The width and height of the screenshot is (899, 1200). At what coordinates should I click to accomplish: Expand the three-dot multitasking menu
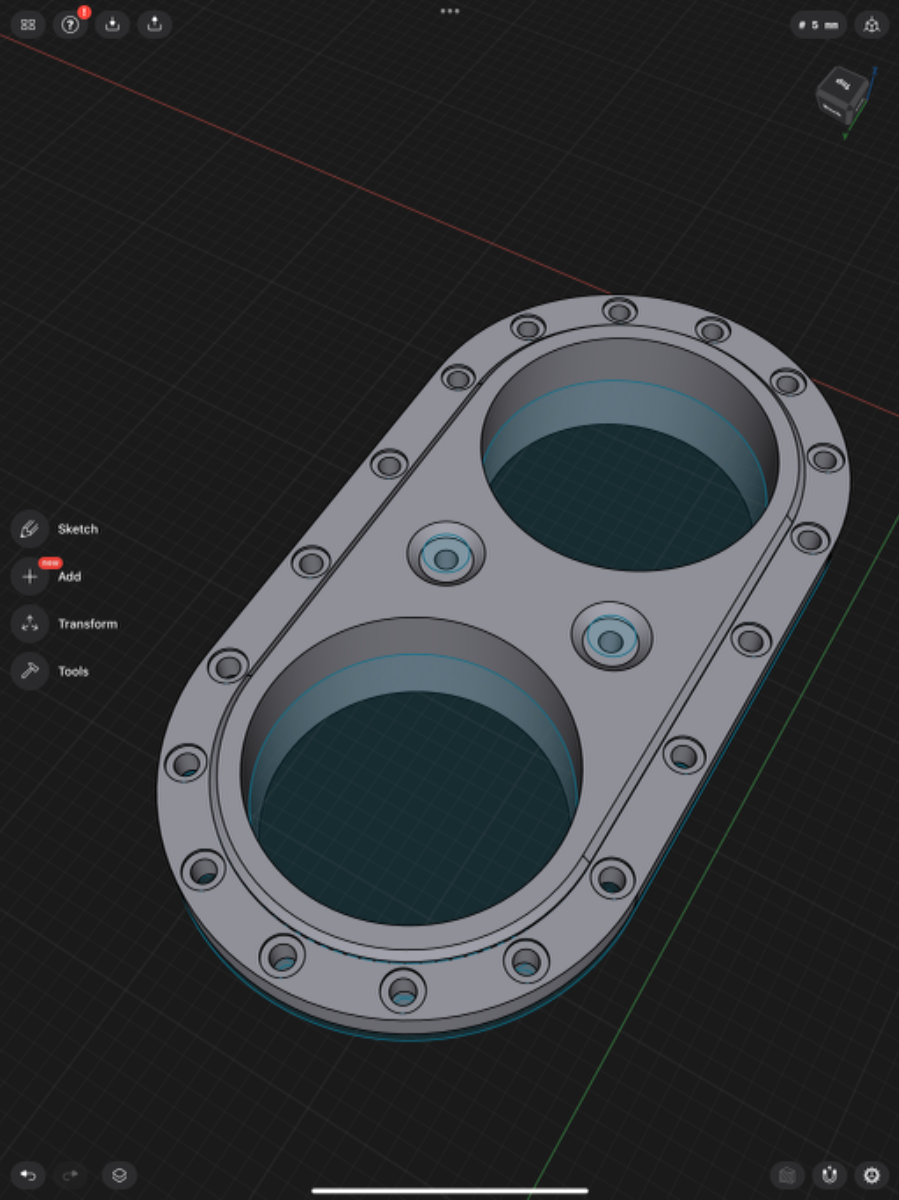tap(450, 11)
